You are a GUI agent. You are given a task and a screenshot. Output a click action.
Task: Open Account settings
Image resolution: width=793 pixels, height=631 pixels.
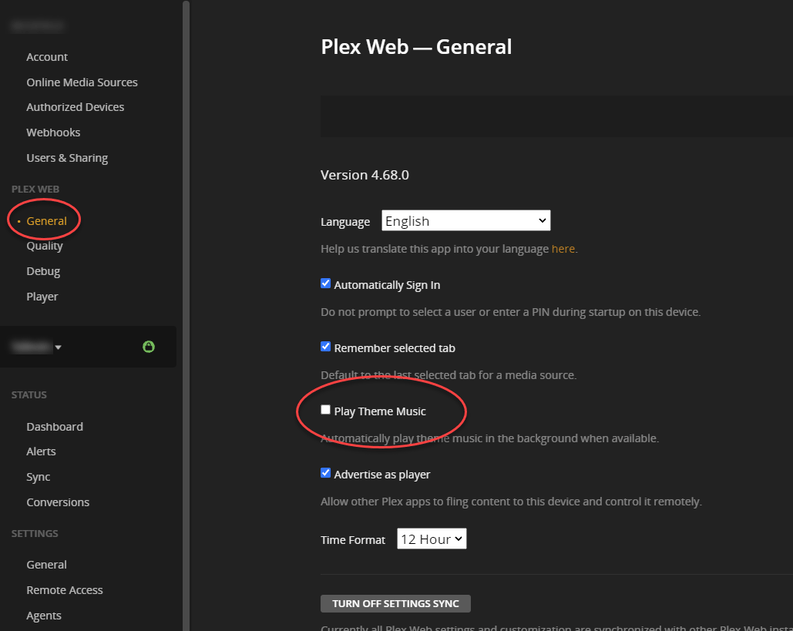47,57
